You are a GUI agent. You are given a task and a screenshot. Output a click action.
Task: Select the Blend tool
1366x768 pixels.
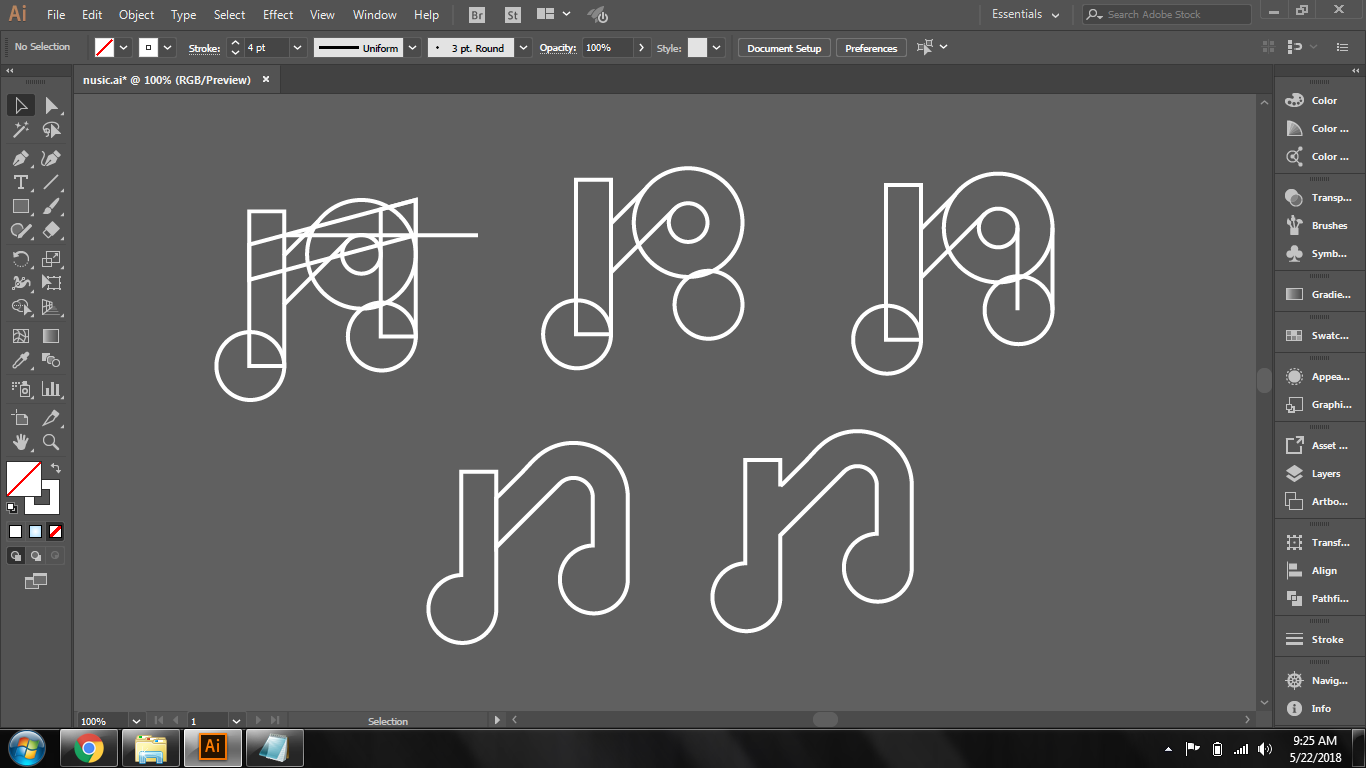click(x=51, y=360)
